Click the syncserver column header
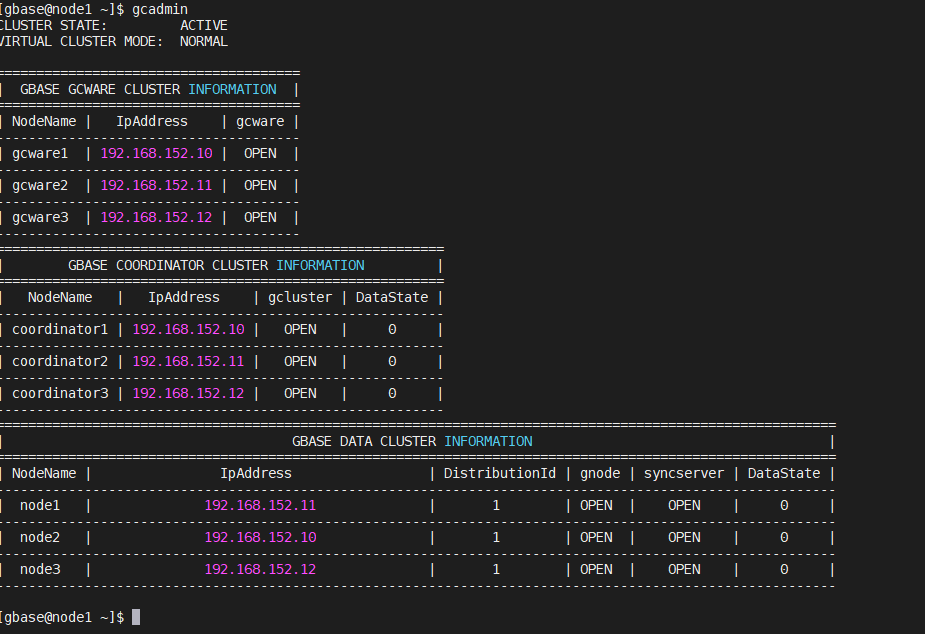Viewport: 925px width, 634px height. coord(684,474)
